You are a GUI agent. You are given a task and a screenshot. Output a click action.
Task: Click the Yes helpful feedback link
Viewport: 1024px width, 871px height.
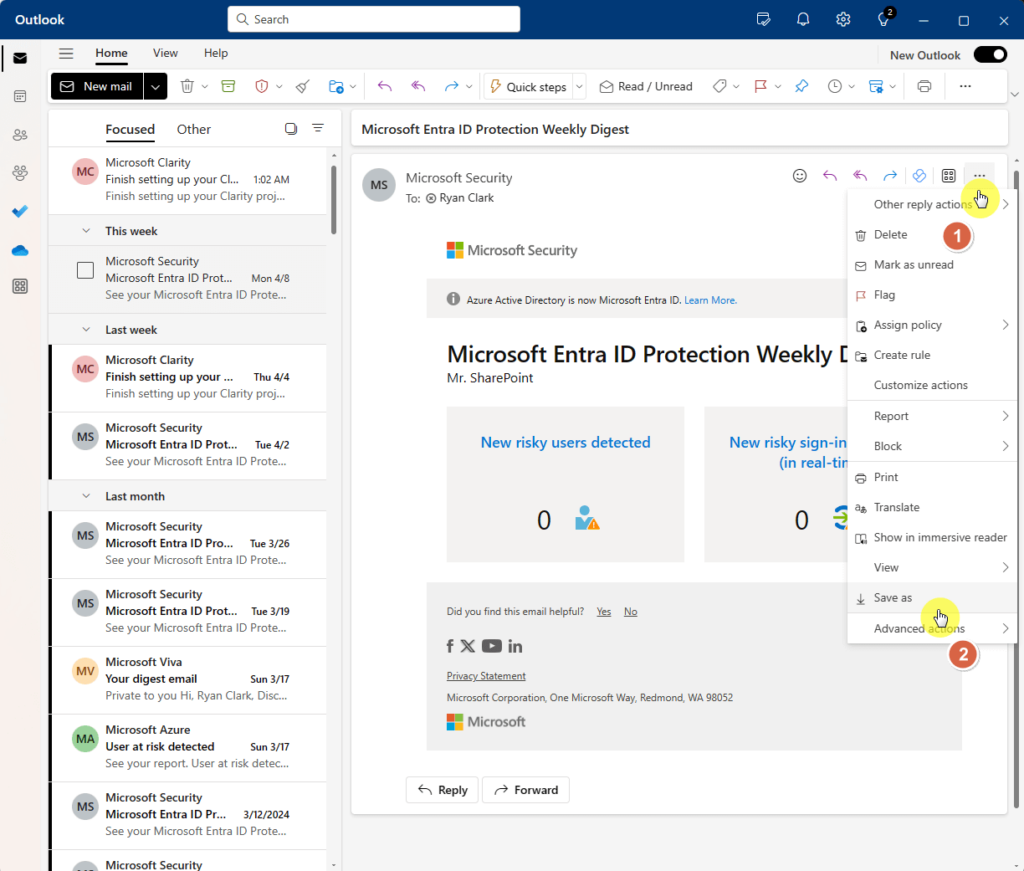[603, 611]
